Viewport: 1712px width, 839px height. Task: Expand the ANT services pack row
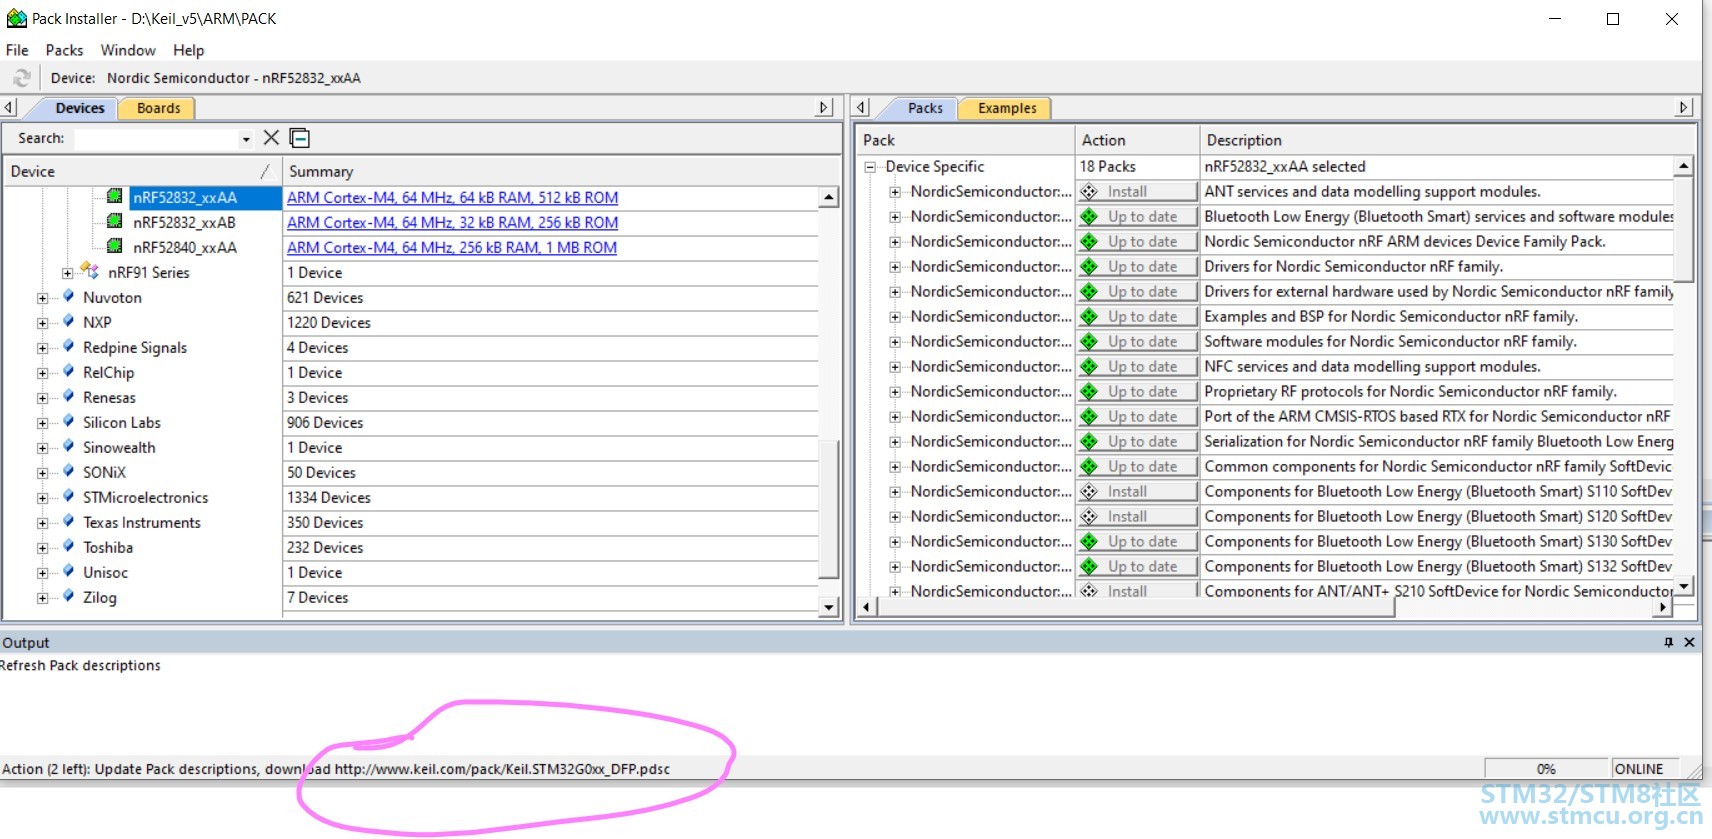tap(895, 192)
